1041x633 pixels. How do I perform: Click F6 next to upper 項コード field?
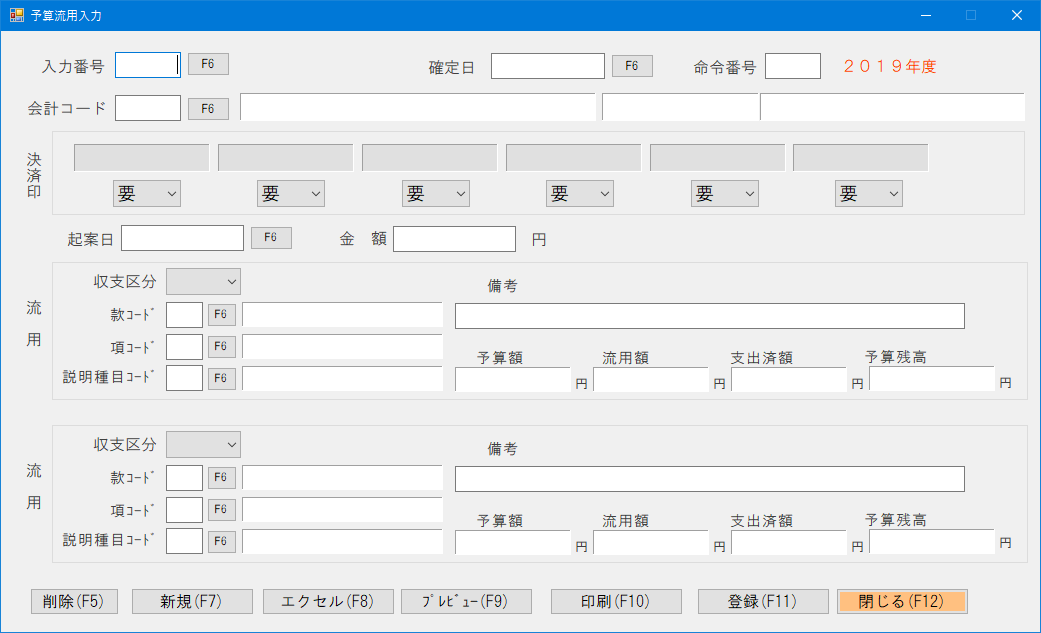click(x=221, y=345)
